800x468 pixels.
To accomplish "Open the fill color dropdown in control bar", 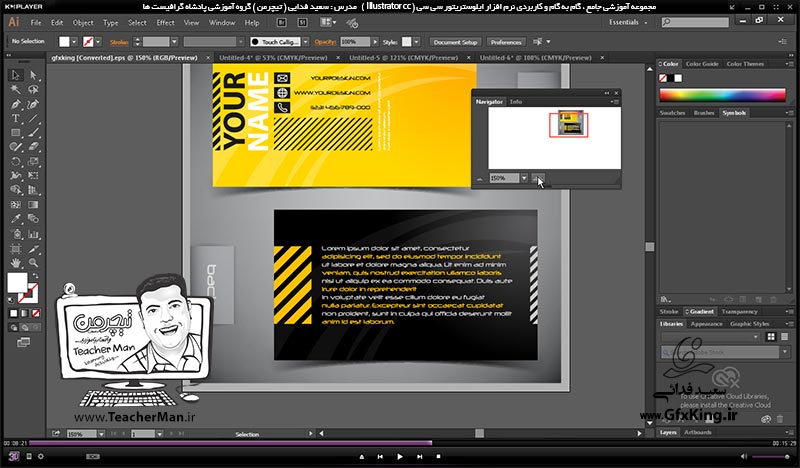I will 74,42.
